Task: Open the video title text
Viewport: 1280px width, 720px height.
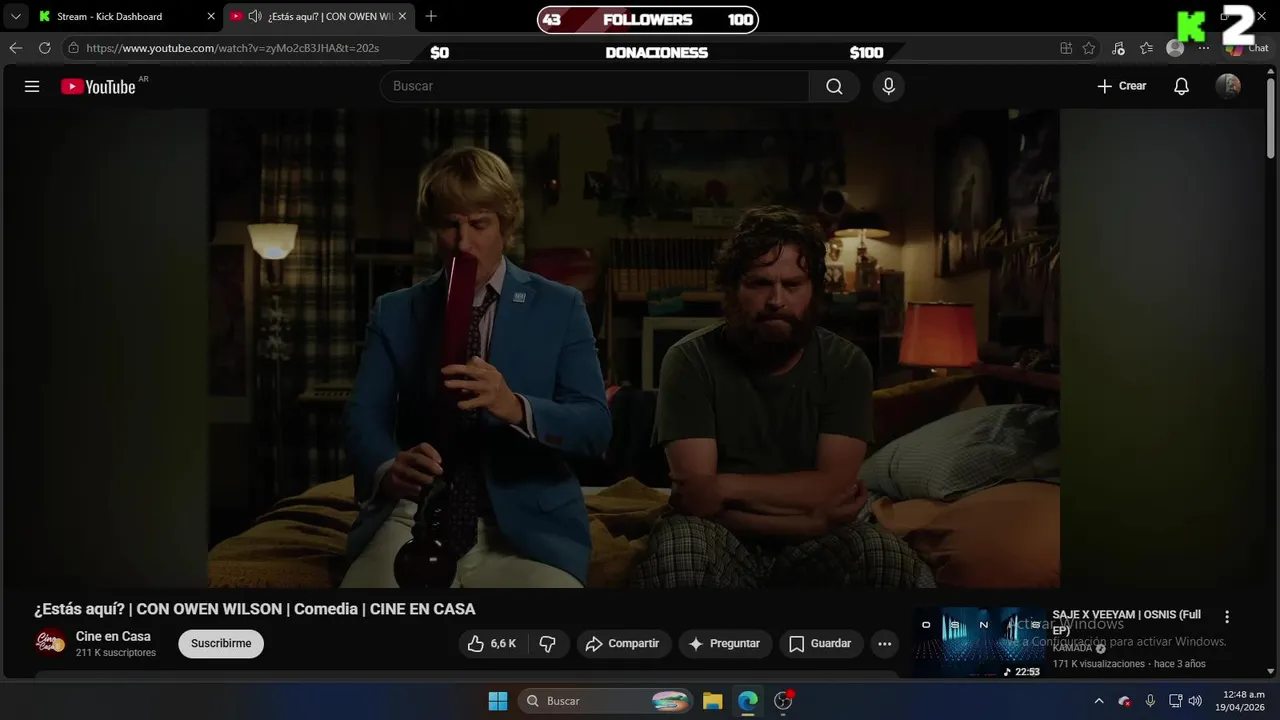Action: [x=255, y=609]
